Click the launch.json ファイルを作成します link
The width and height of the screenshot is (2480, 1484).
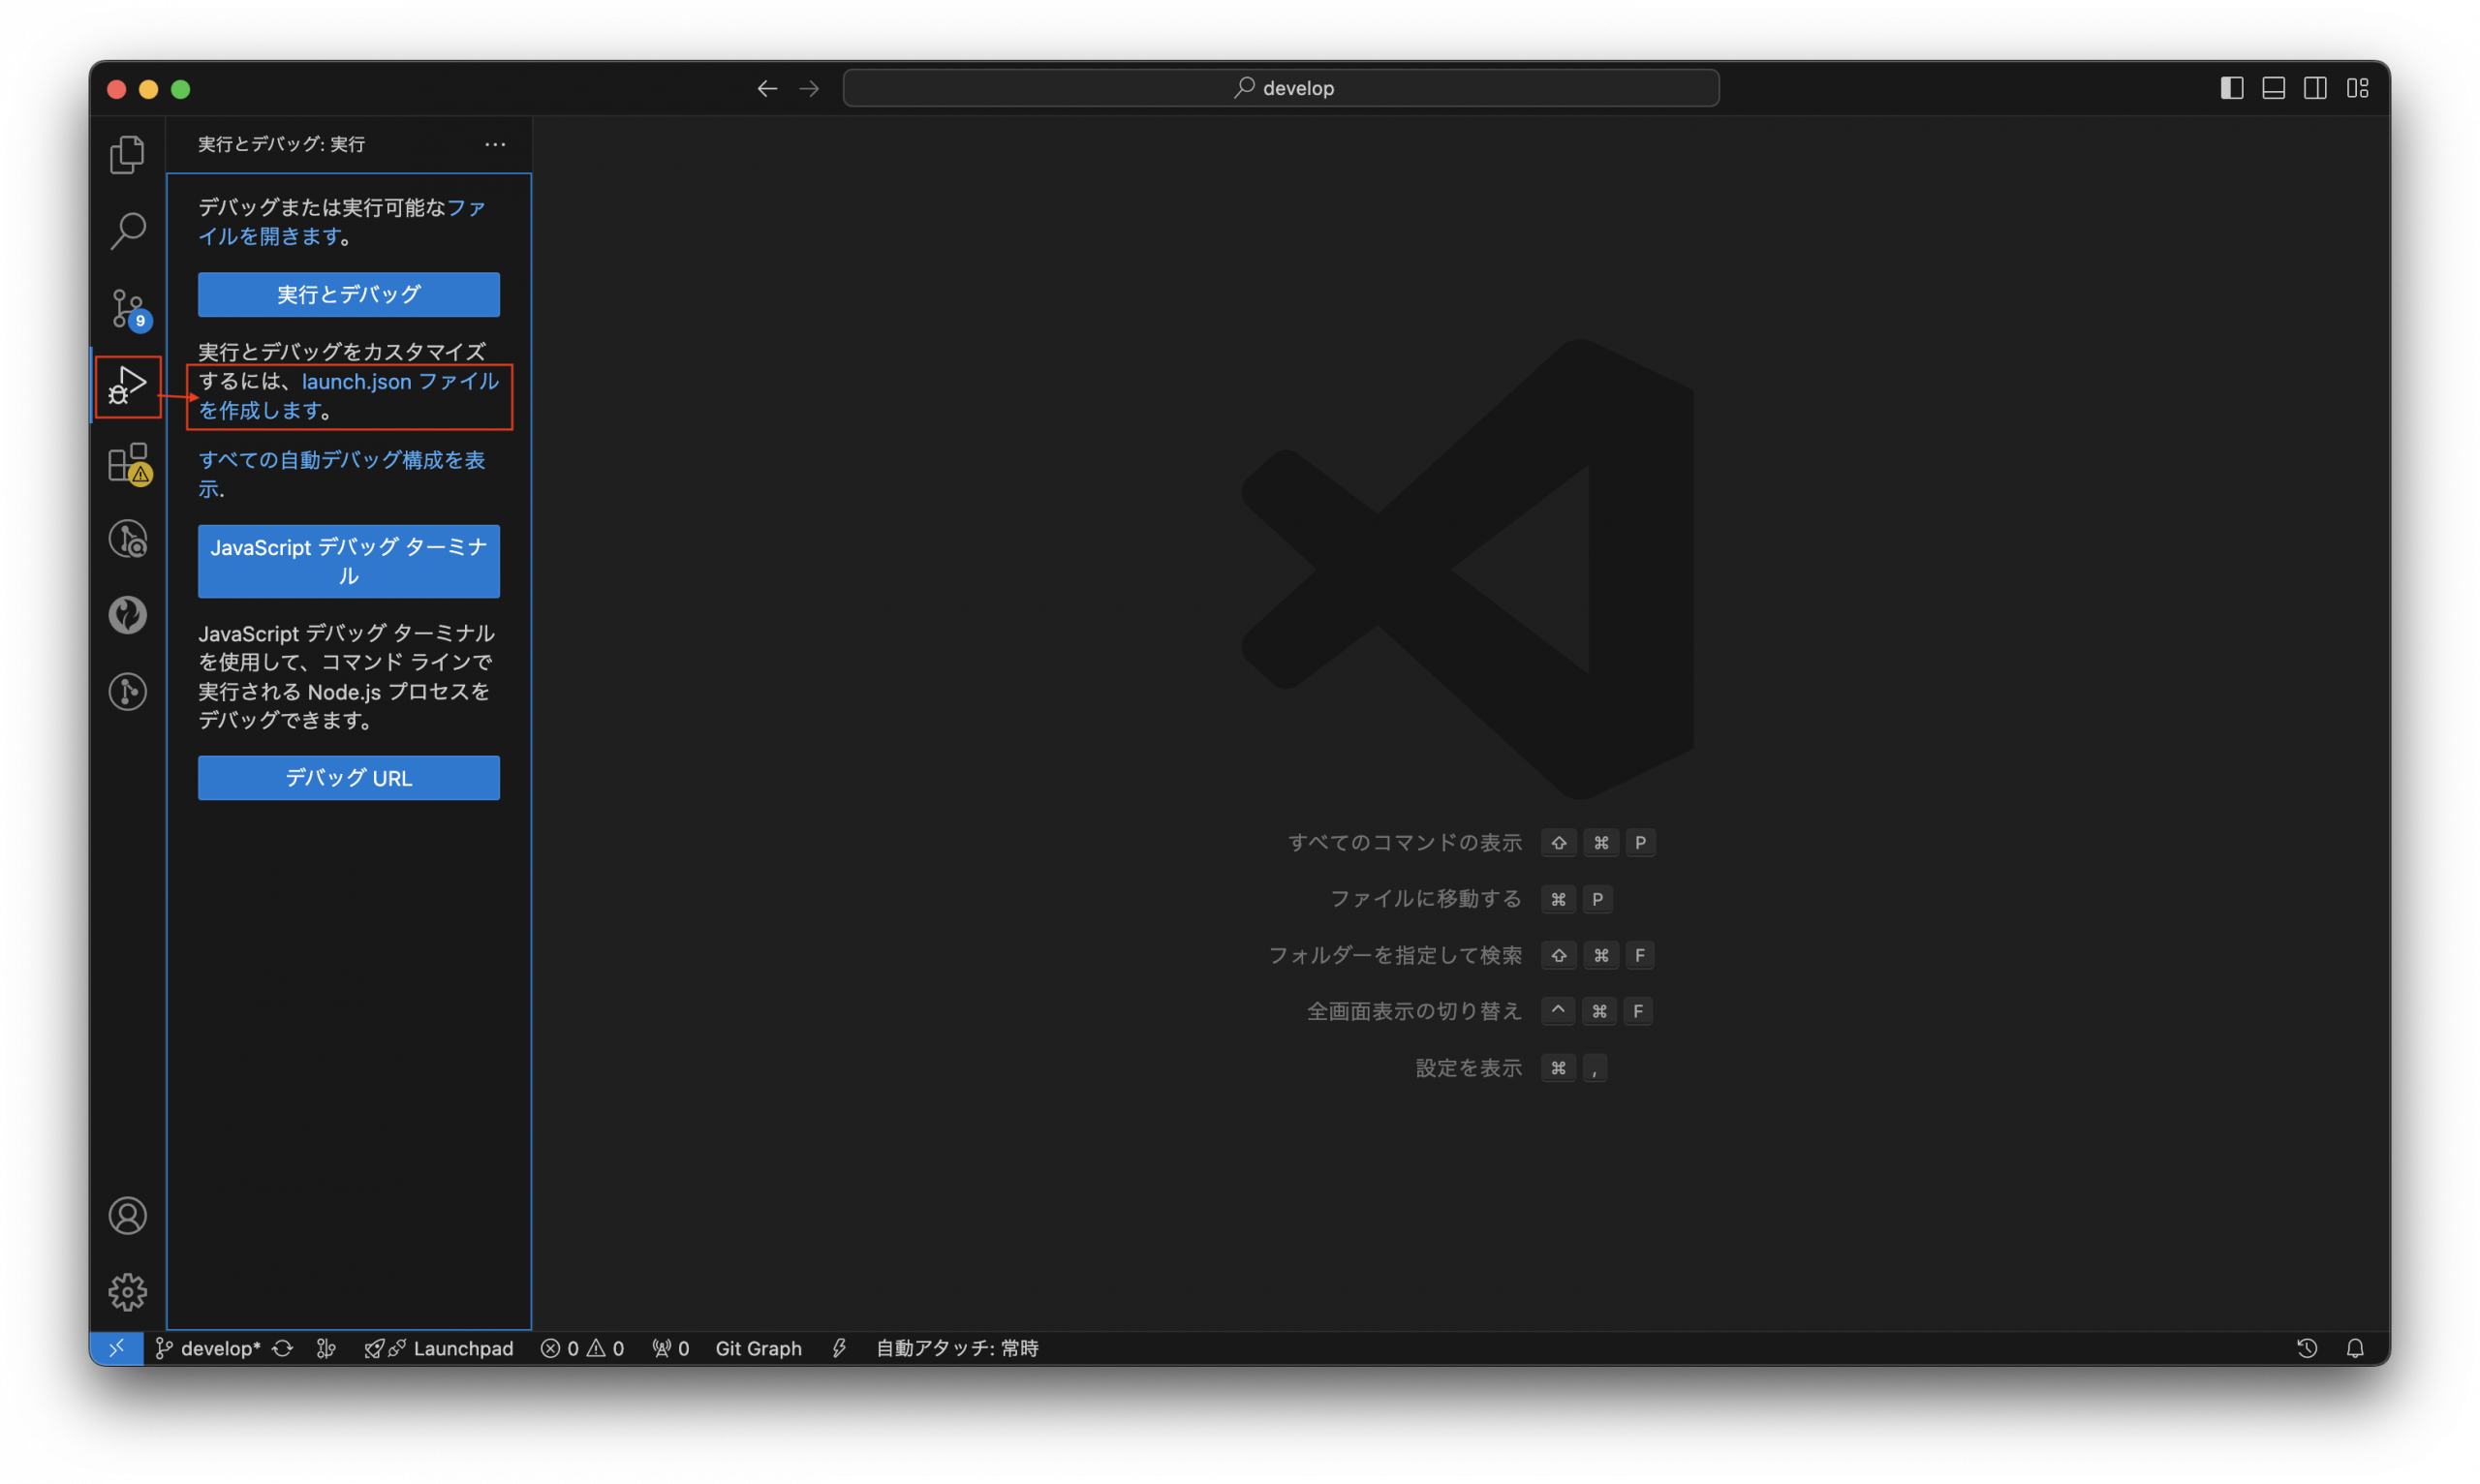point(349,396)
